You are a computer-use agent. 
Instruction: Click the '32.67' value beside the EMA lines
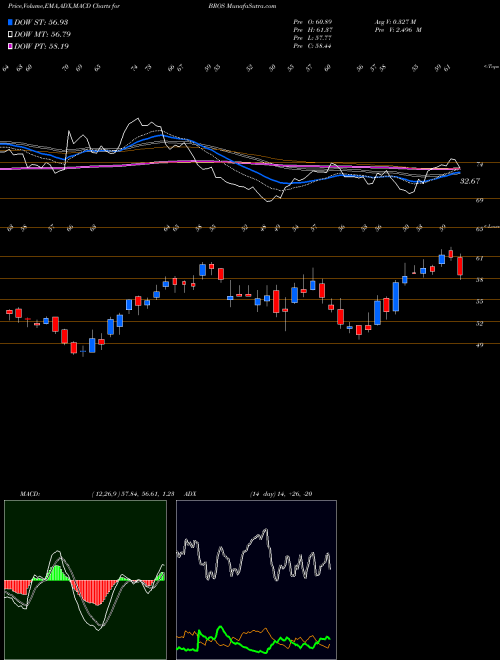(x=470, y=181)
